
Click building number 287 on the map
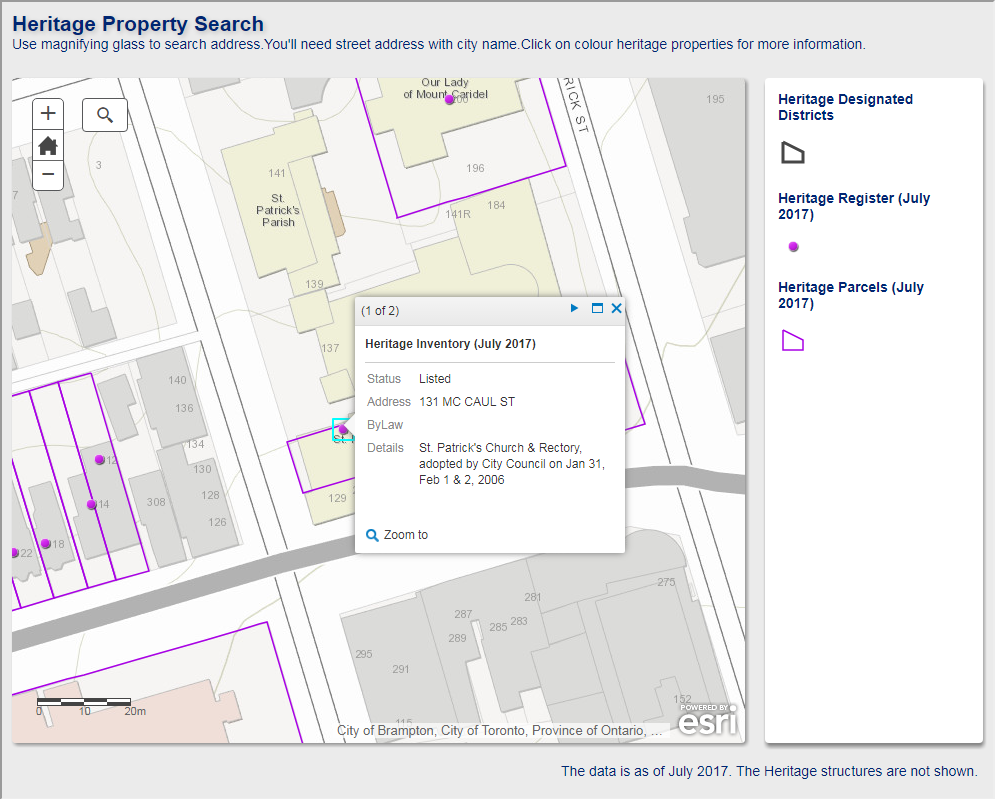coord(463,614)
